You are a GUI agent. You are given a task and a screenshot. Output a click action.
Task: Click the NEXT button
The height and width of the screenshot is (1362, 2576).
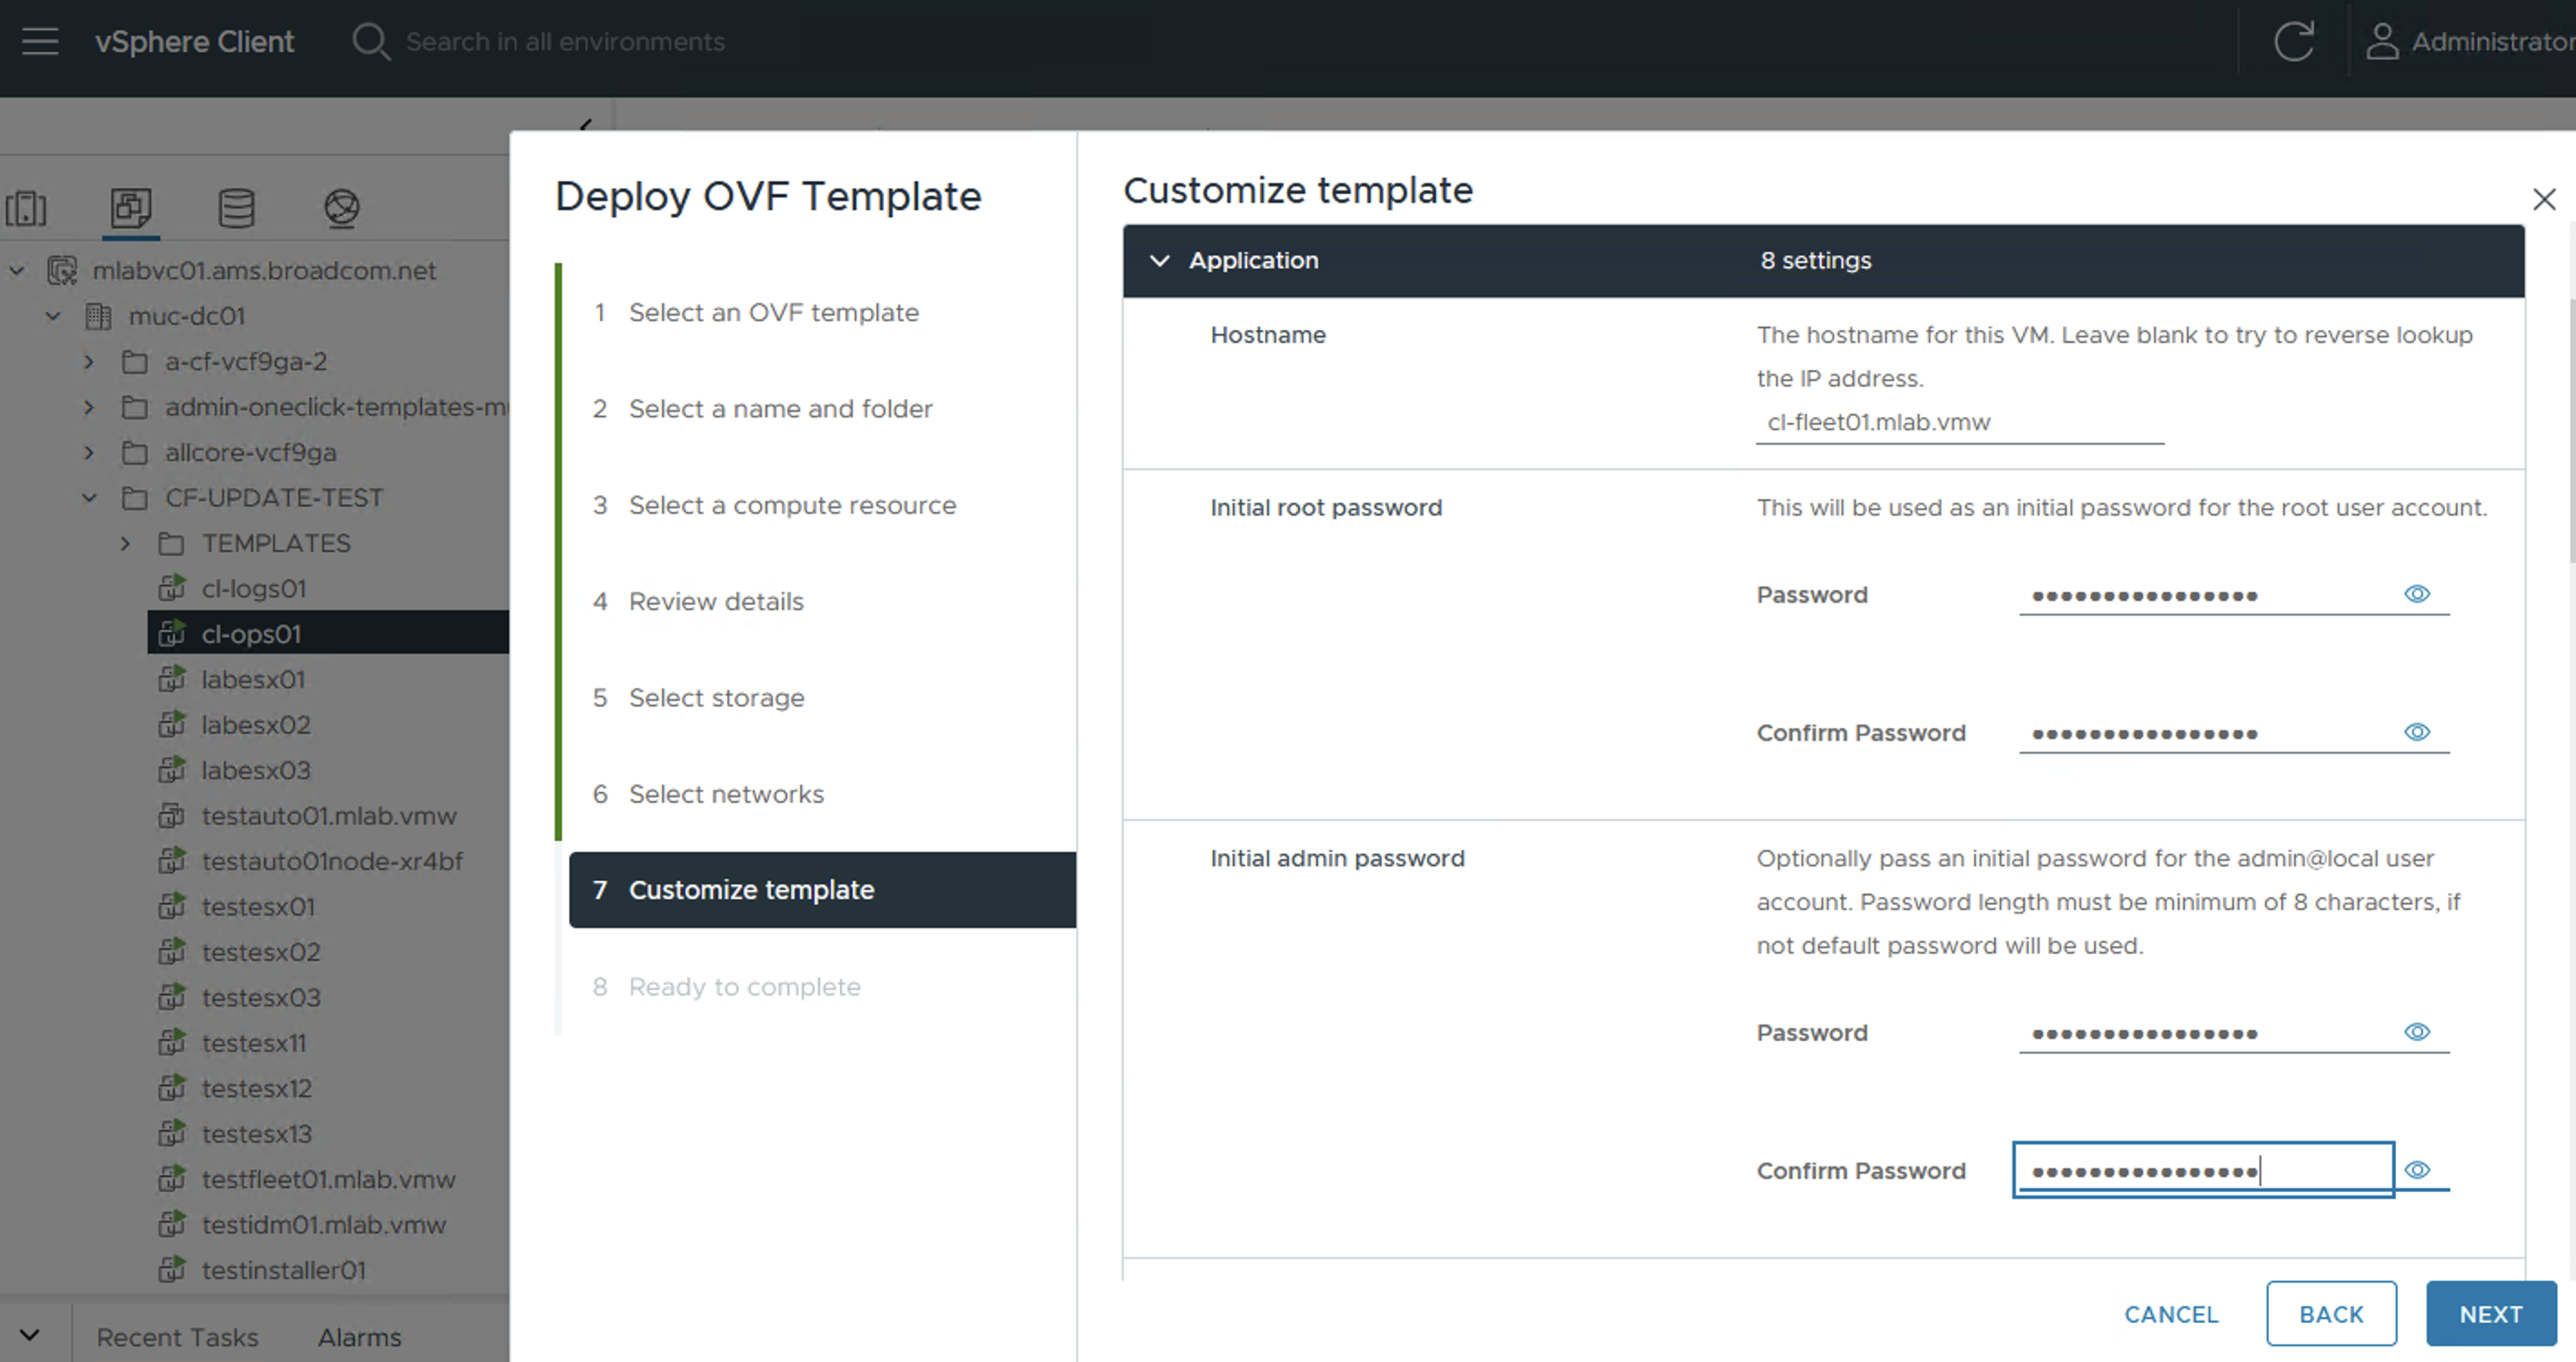[x=2490, y=1314]
